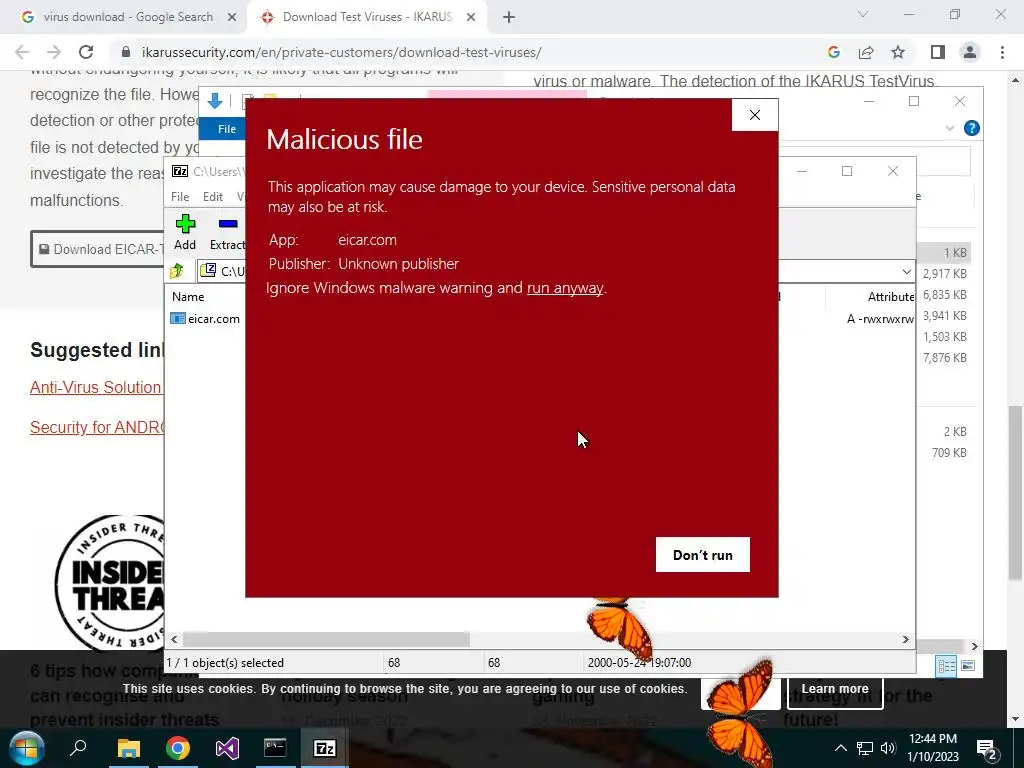The width and height of the screenshot is (1024, 768).
Task: Click the Name column header in 7-Zip
Action: [188, 296]
